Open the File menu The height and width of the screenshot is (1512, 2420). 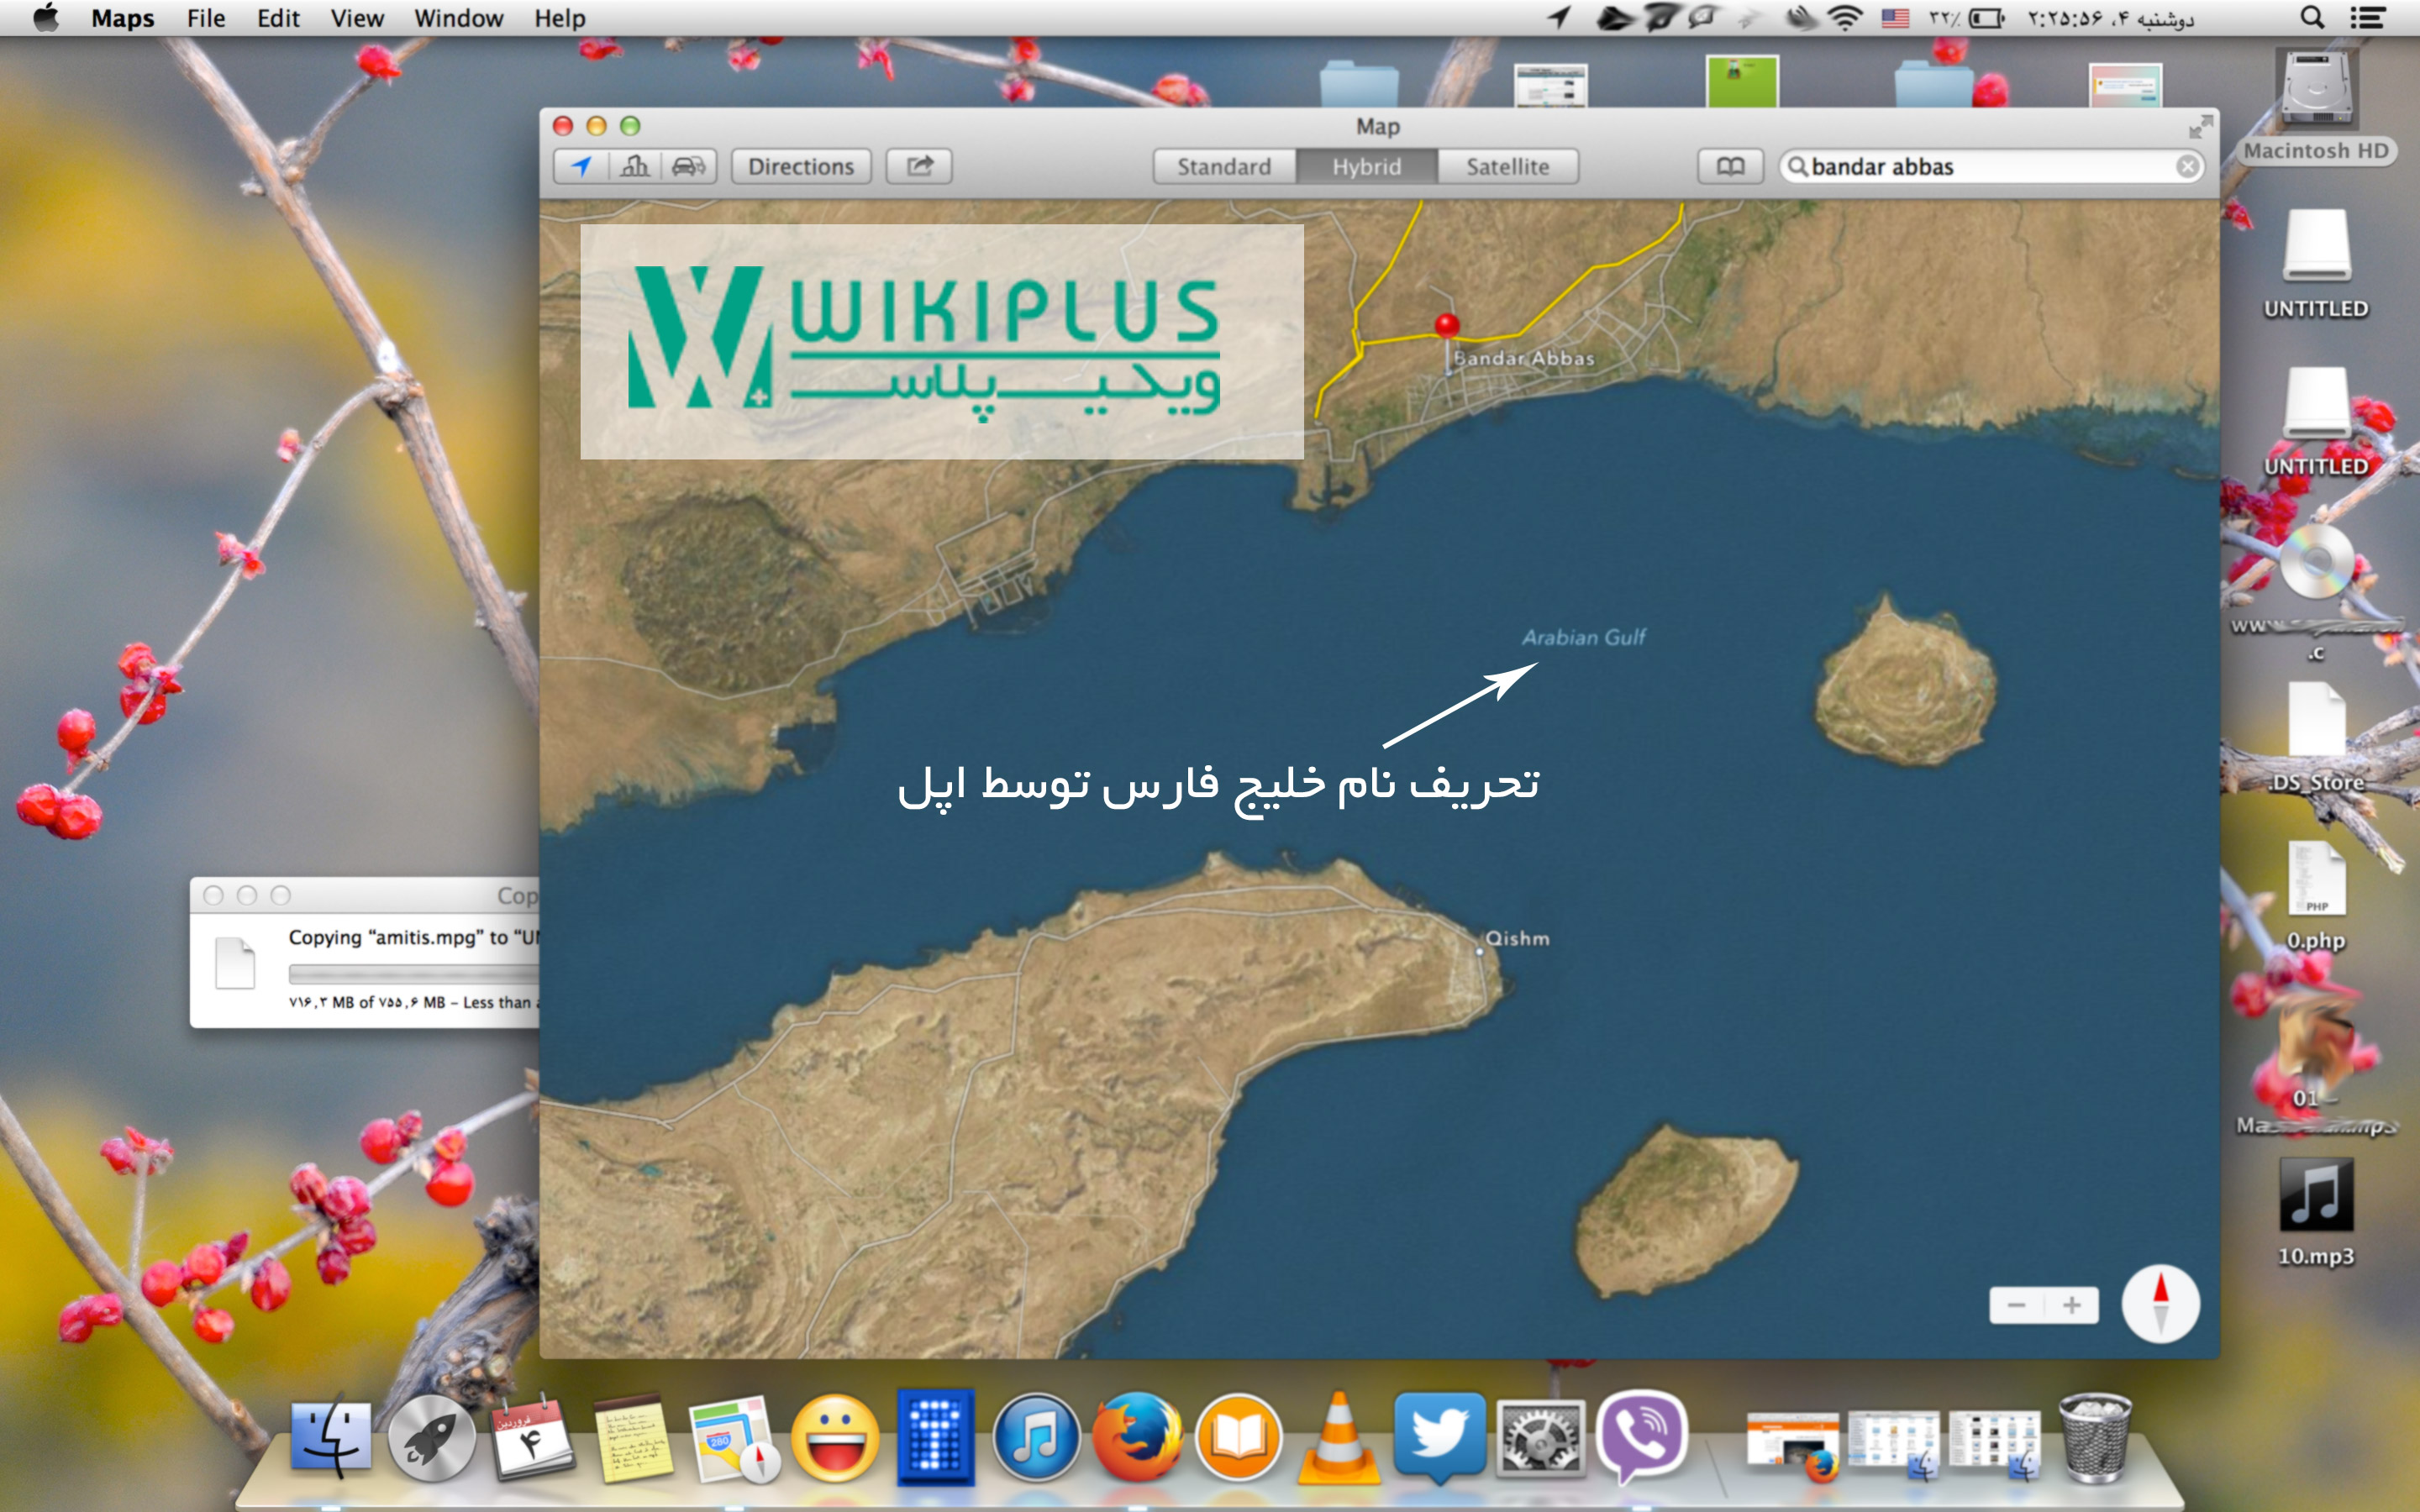tap(206, 18)
